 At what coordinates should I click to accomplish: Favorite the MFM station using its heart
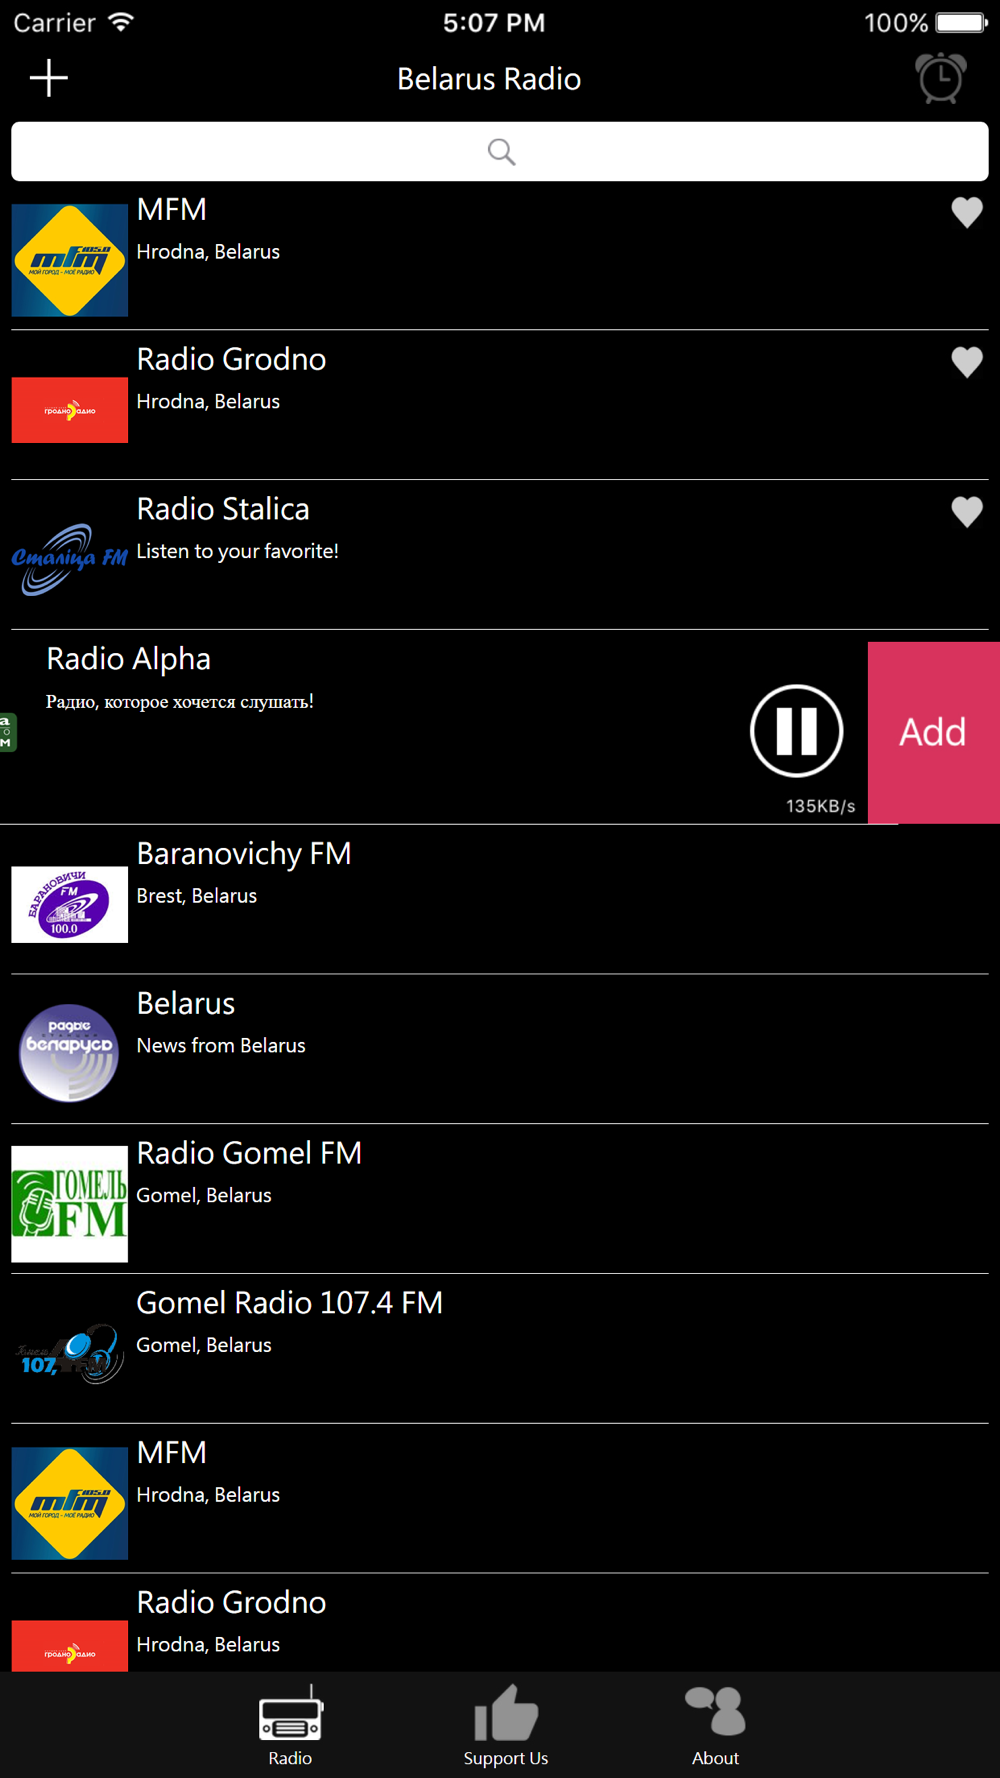tap(967, 212)
